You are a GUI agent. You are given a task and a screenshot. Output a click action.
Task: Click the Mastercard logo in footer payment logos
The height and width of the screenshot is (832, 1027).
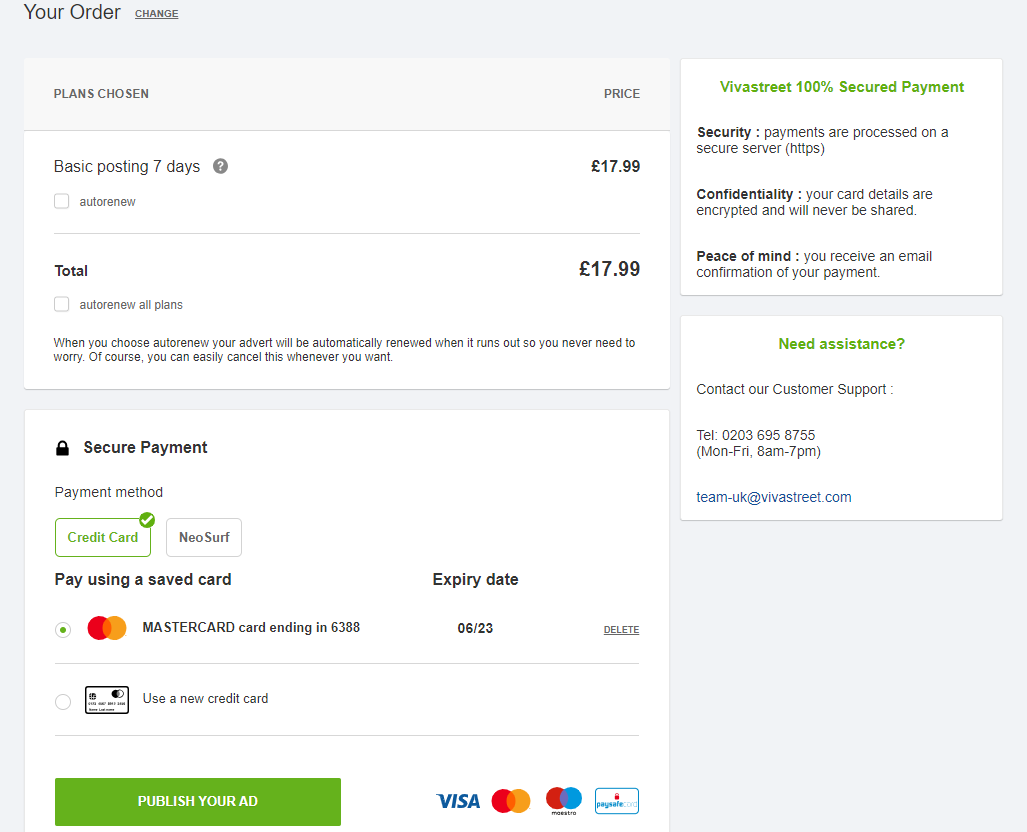[511, 801]
